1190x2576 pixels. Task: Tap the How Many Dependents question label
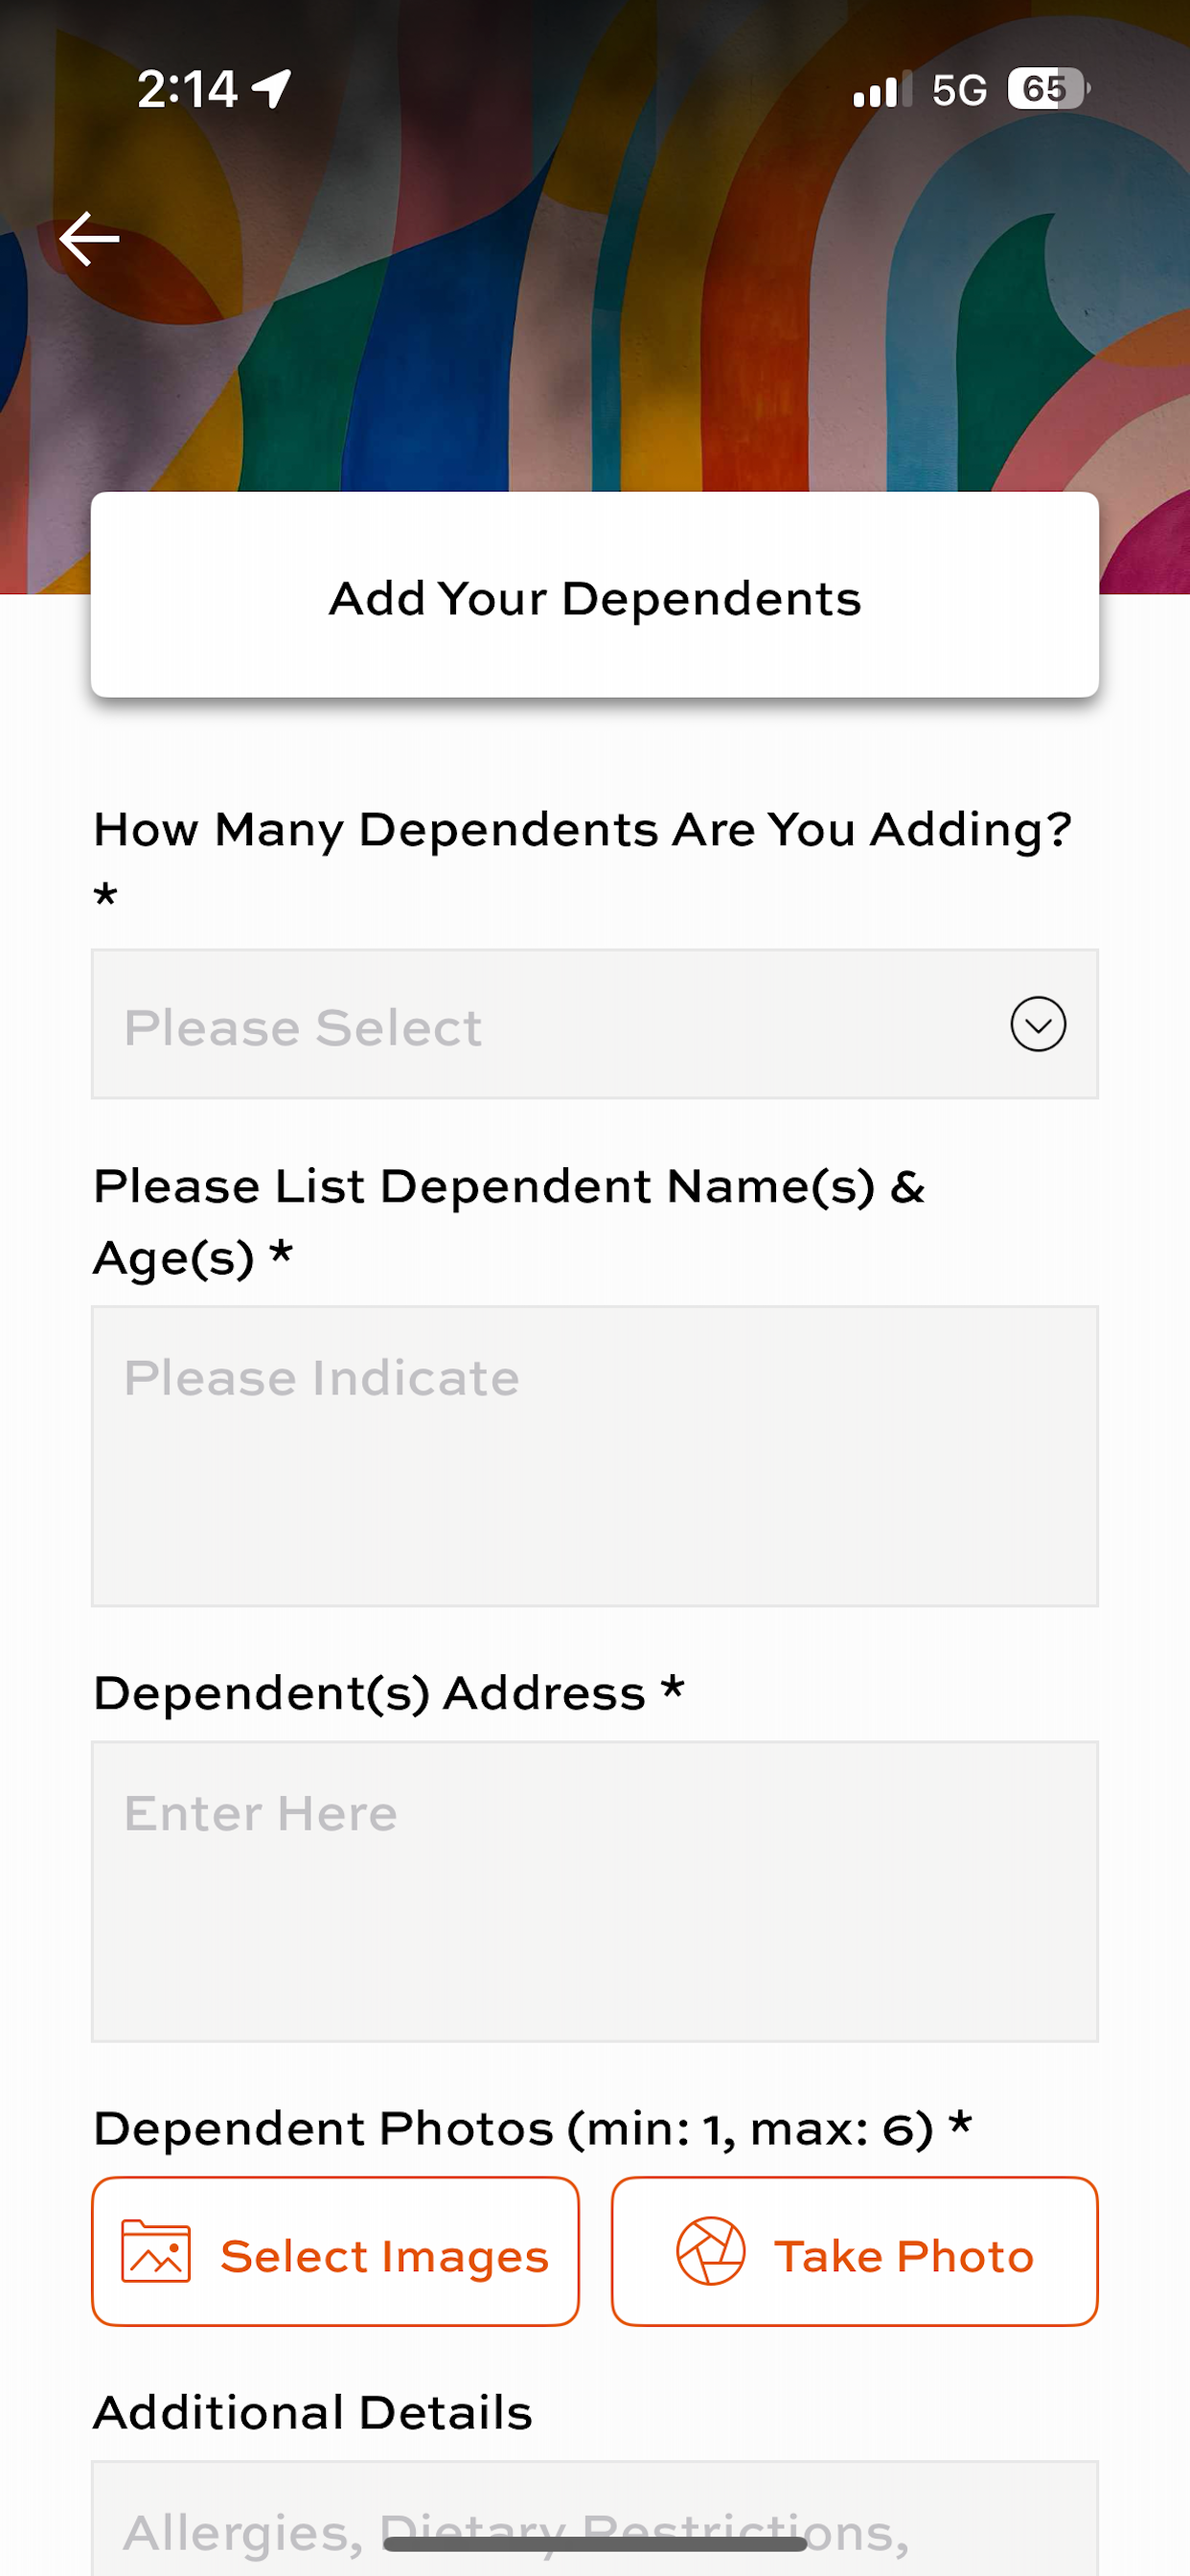(x=582, y=858)
